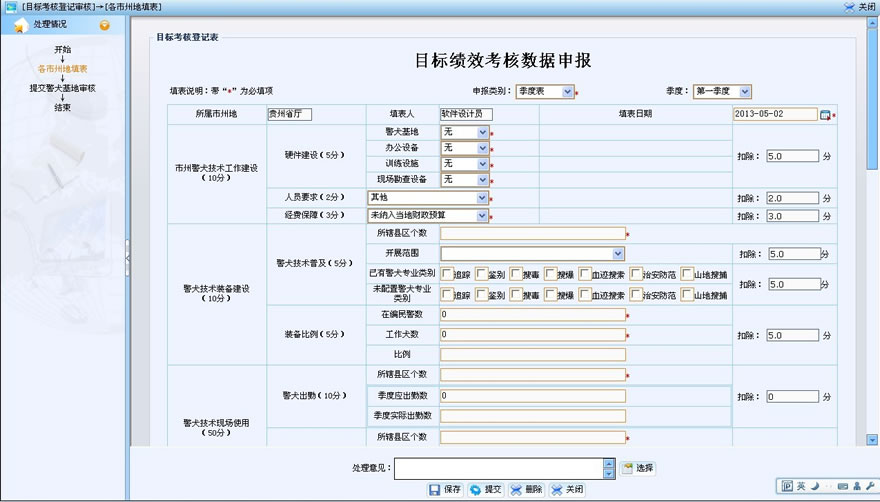Click the up arrow of the 处理意见 box
Image resolution: width=880 pixels, height=502 pixels.
point(609,463)
